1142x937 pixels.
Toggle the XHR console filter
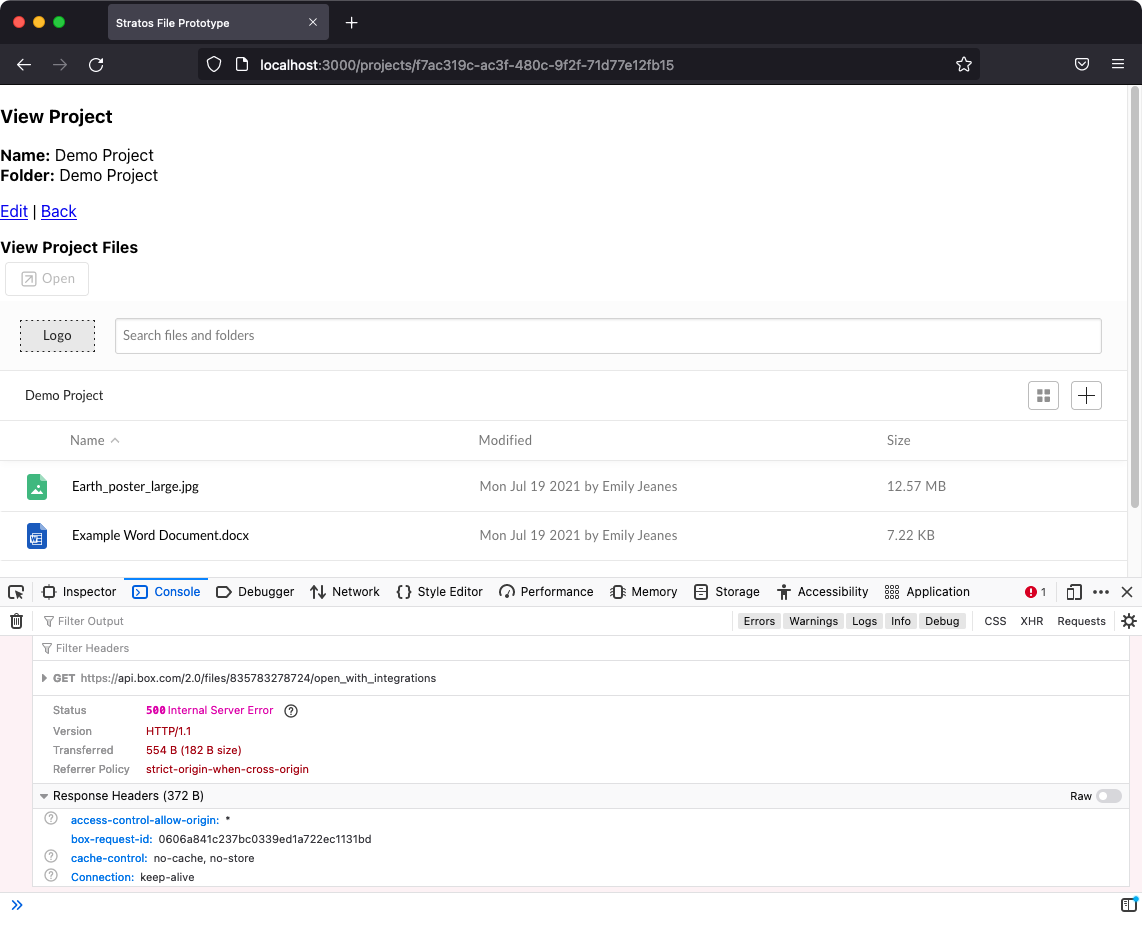point(1031,621)
